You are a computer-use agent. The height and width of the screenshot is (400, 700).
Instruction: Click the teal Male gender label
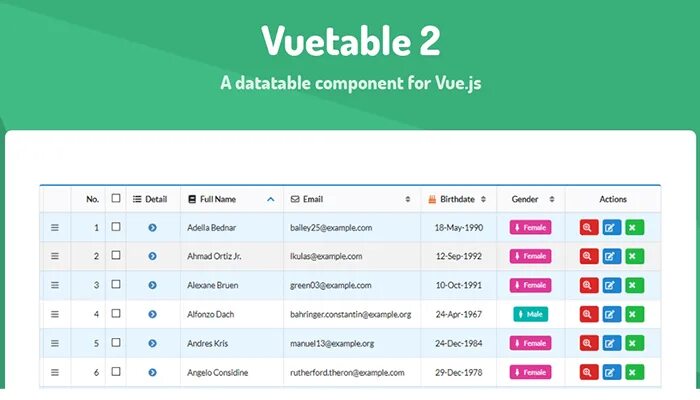[530, 314]
